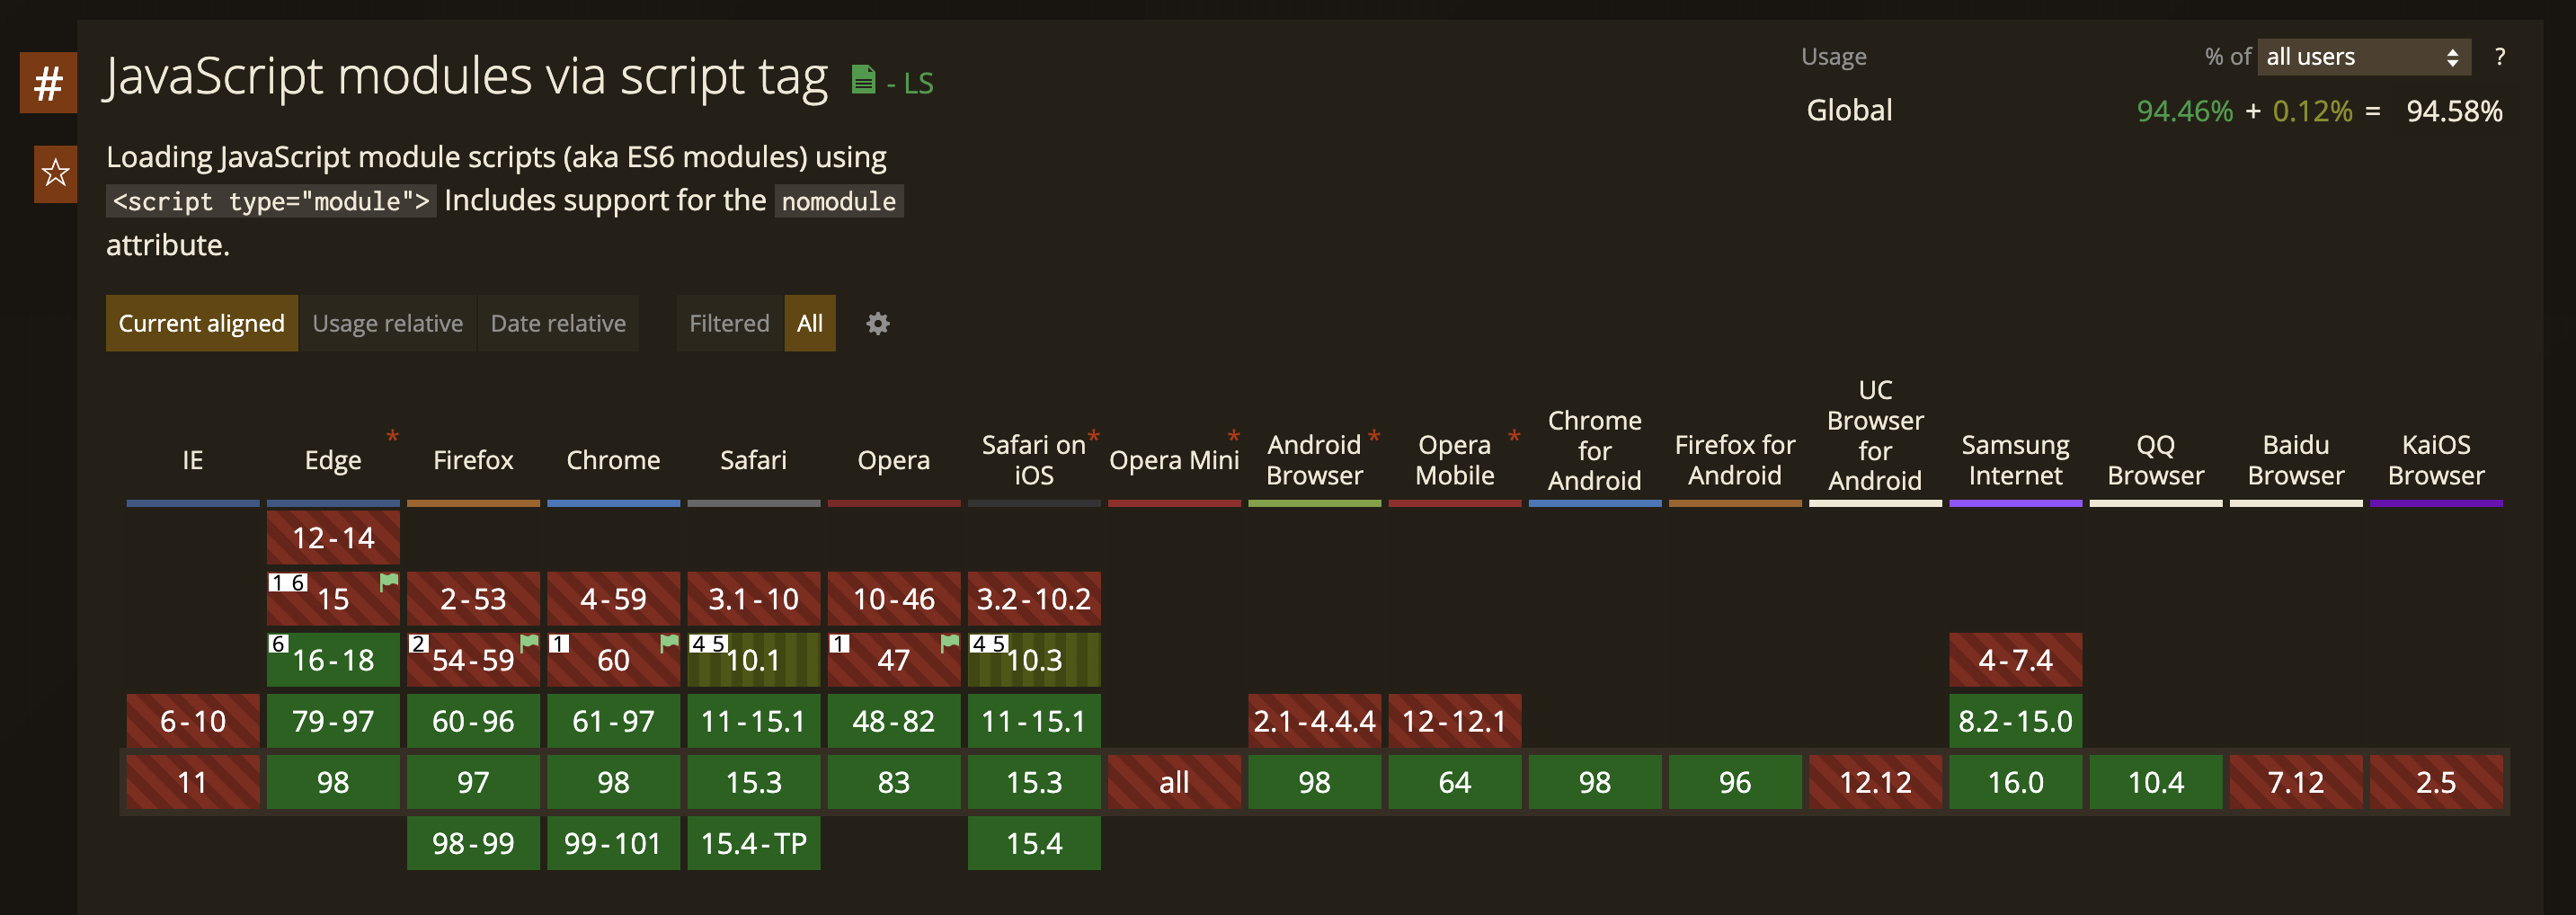Select Edge 16-18 cell
This screenshot has height=915, width=2576.
point(333,660)
